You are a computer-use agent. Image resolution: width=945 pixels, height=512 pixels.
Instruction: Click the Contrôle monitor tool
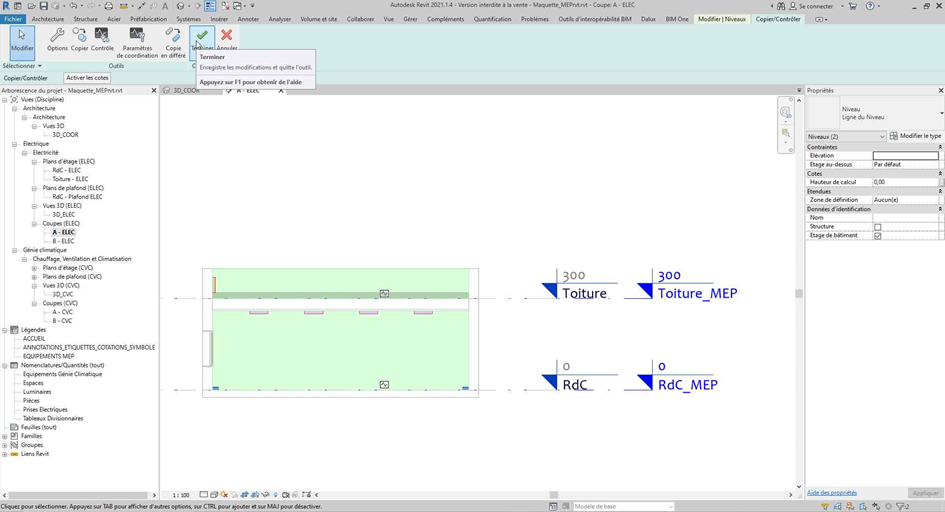(x=102, y=40)
